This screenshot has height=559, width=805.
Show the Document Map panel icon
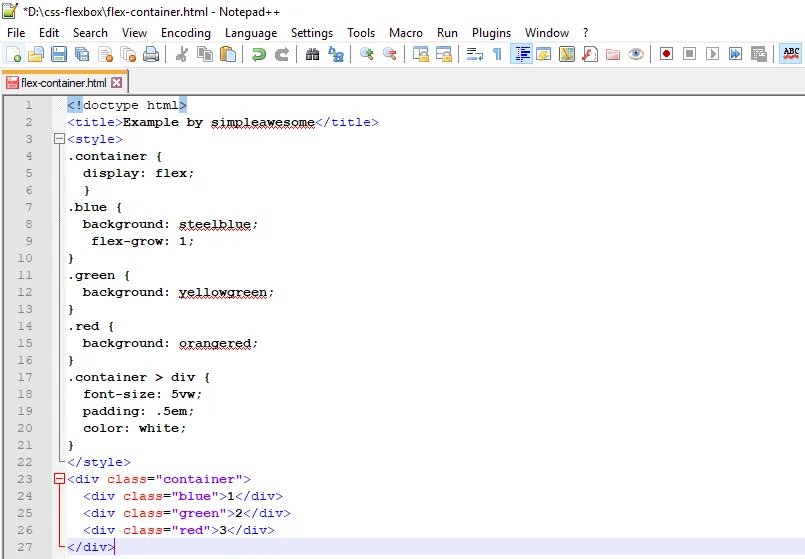coord(567,54)
